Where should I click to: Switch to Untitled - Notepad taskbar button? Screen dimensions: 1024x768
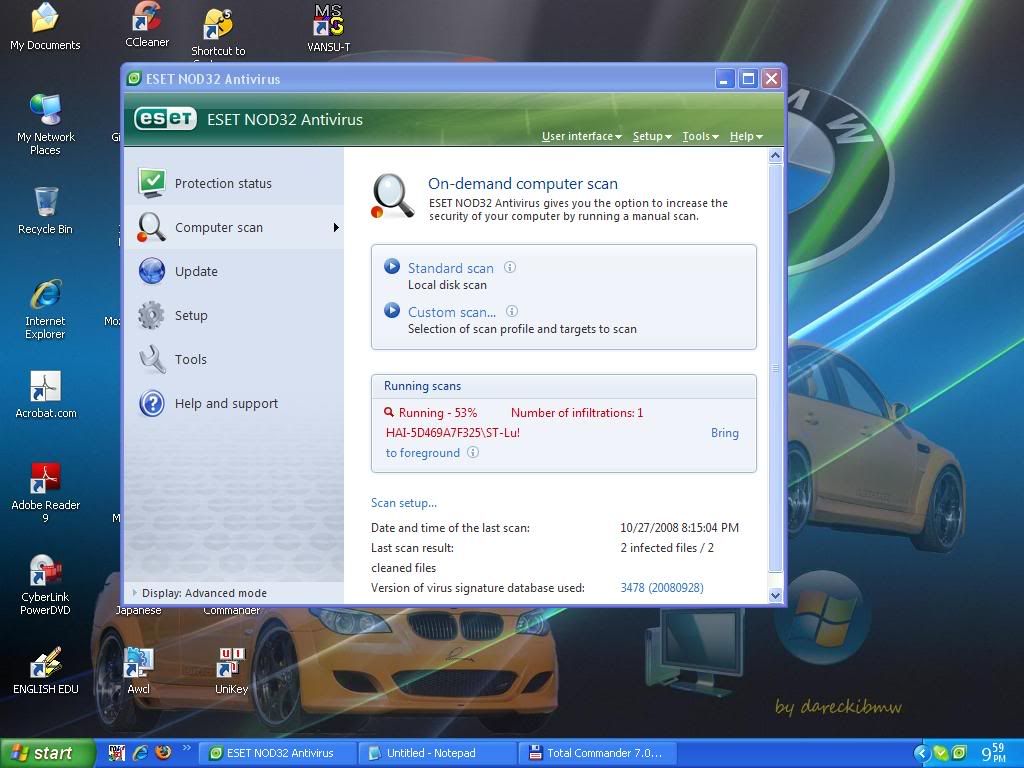(436, 753)
